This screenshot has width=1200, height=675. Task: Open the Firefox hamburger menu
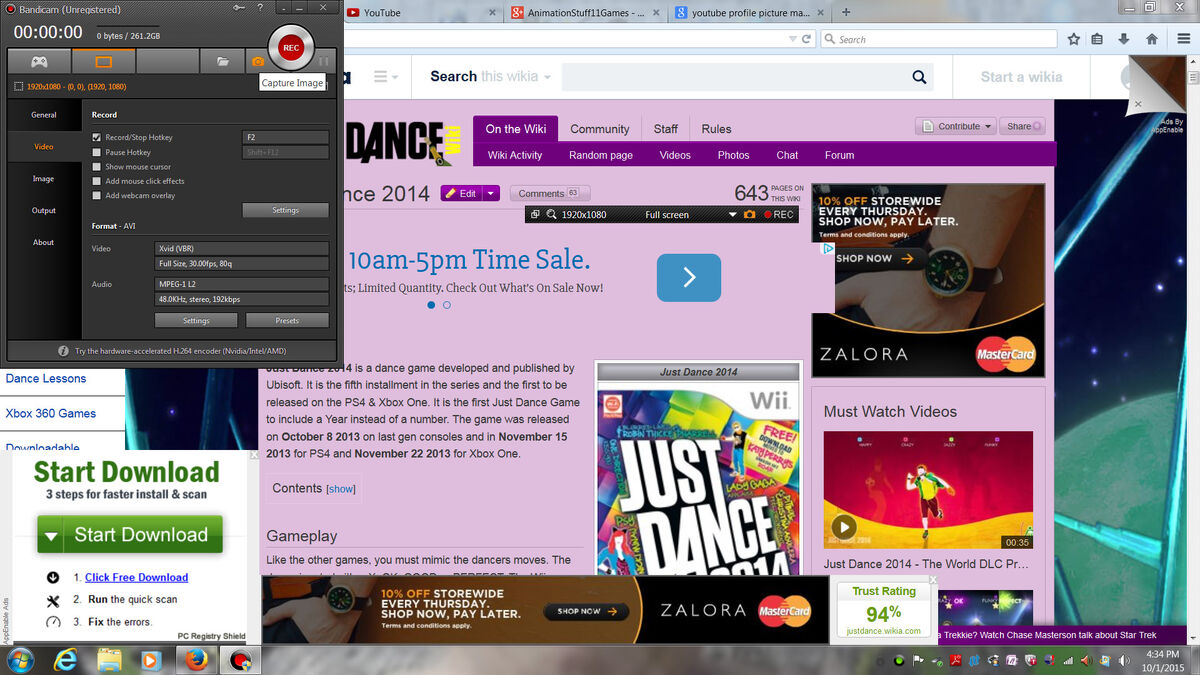point(1182,40)
